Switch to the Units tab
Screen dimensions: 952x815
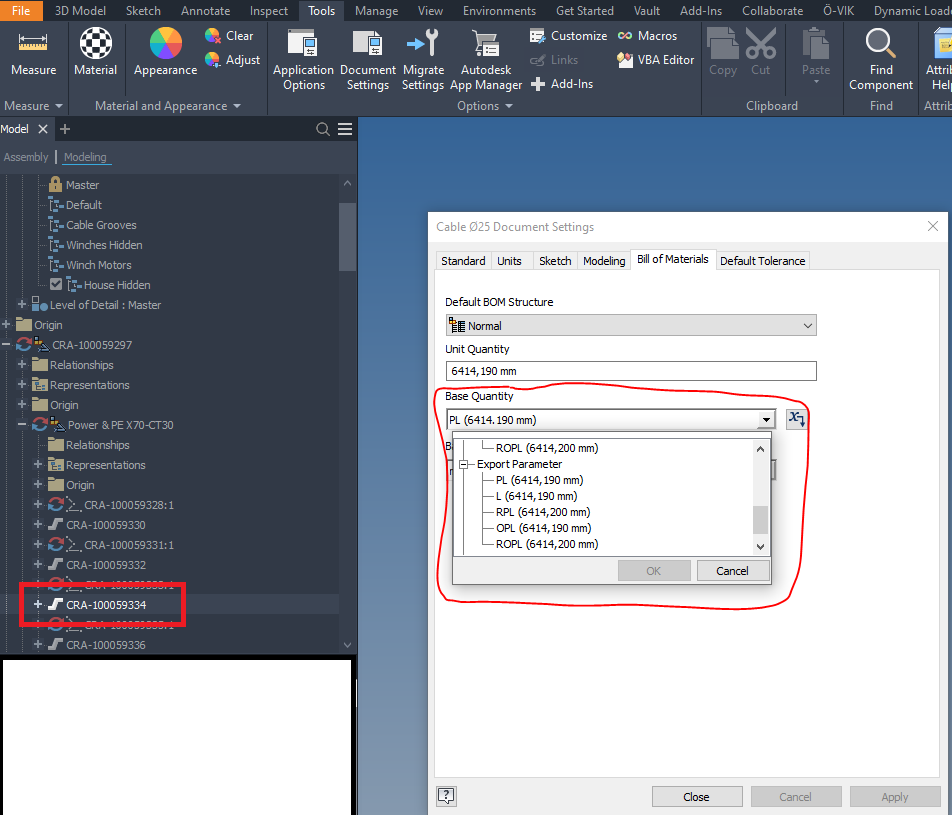tap(511, 260)
